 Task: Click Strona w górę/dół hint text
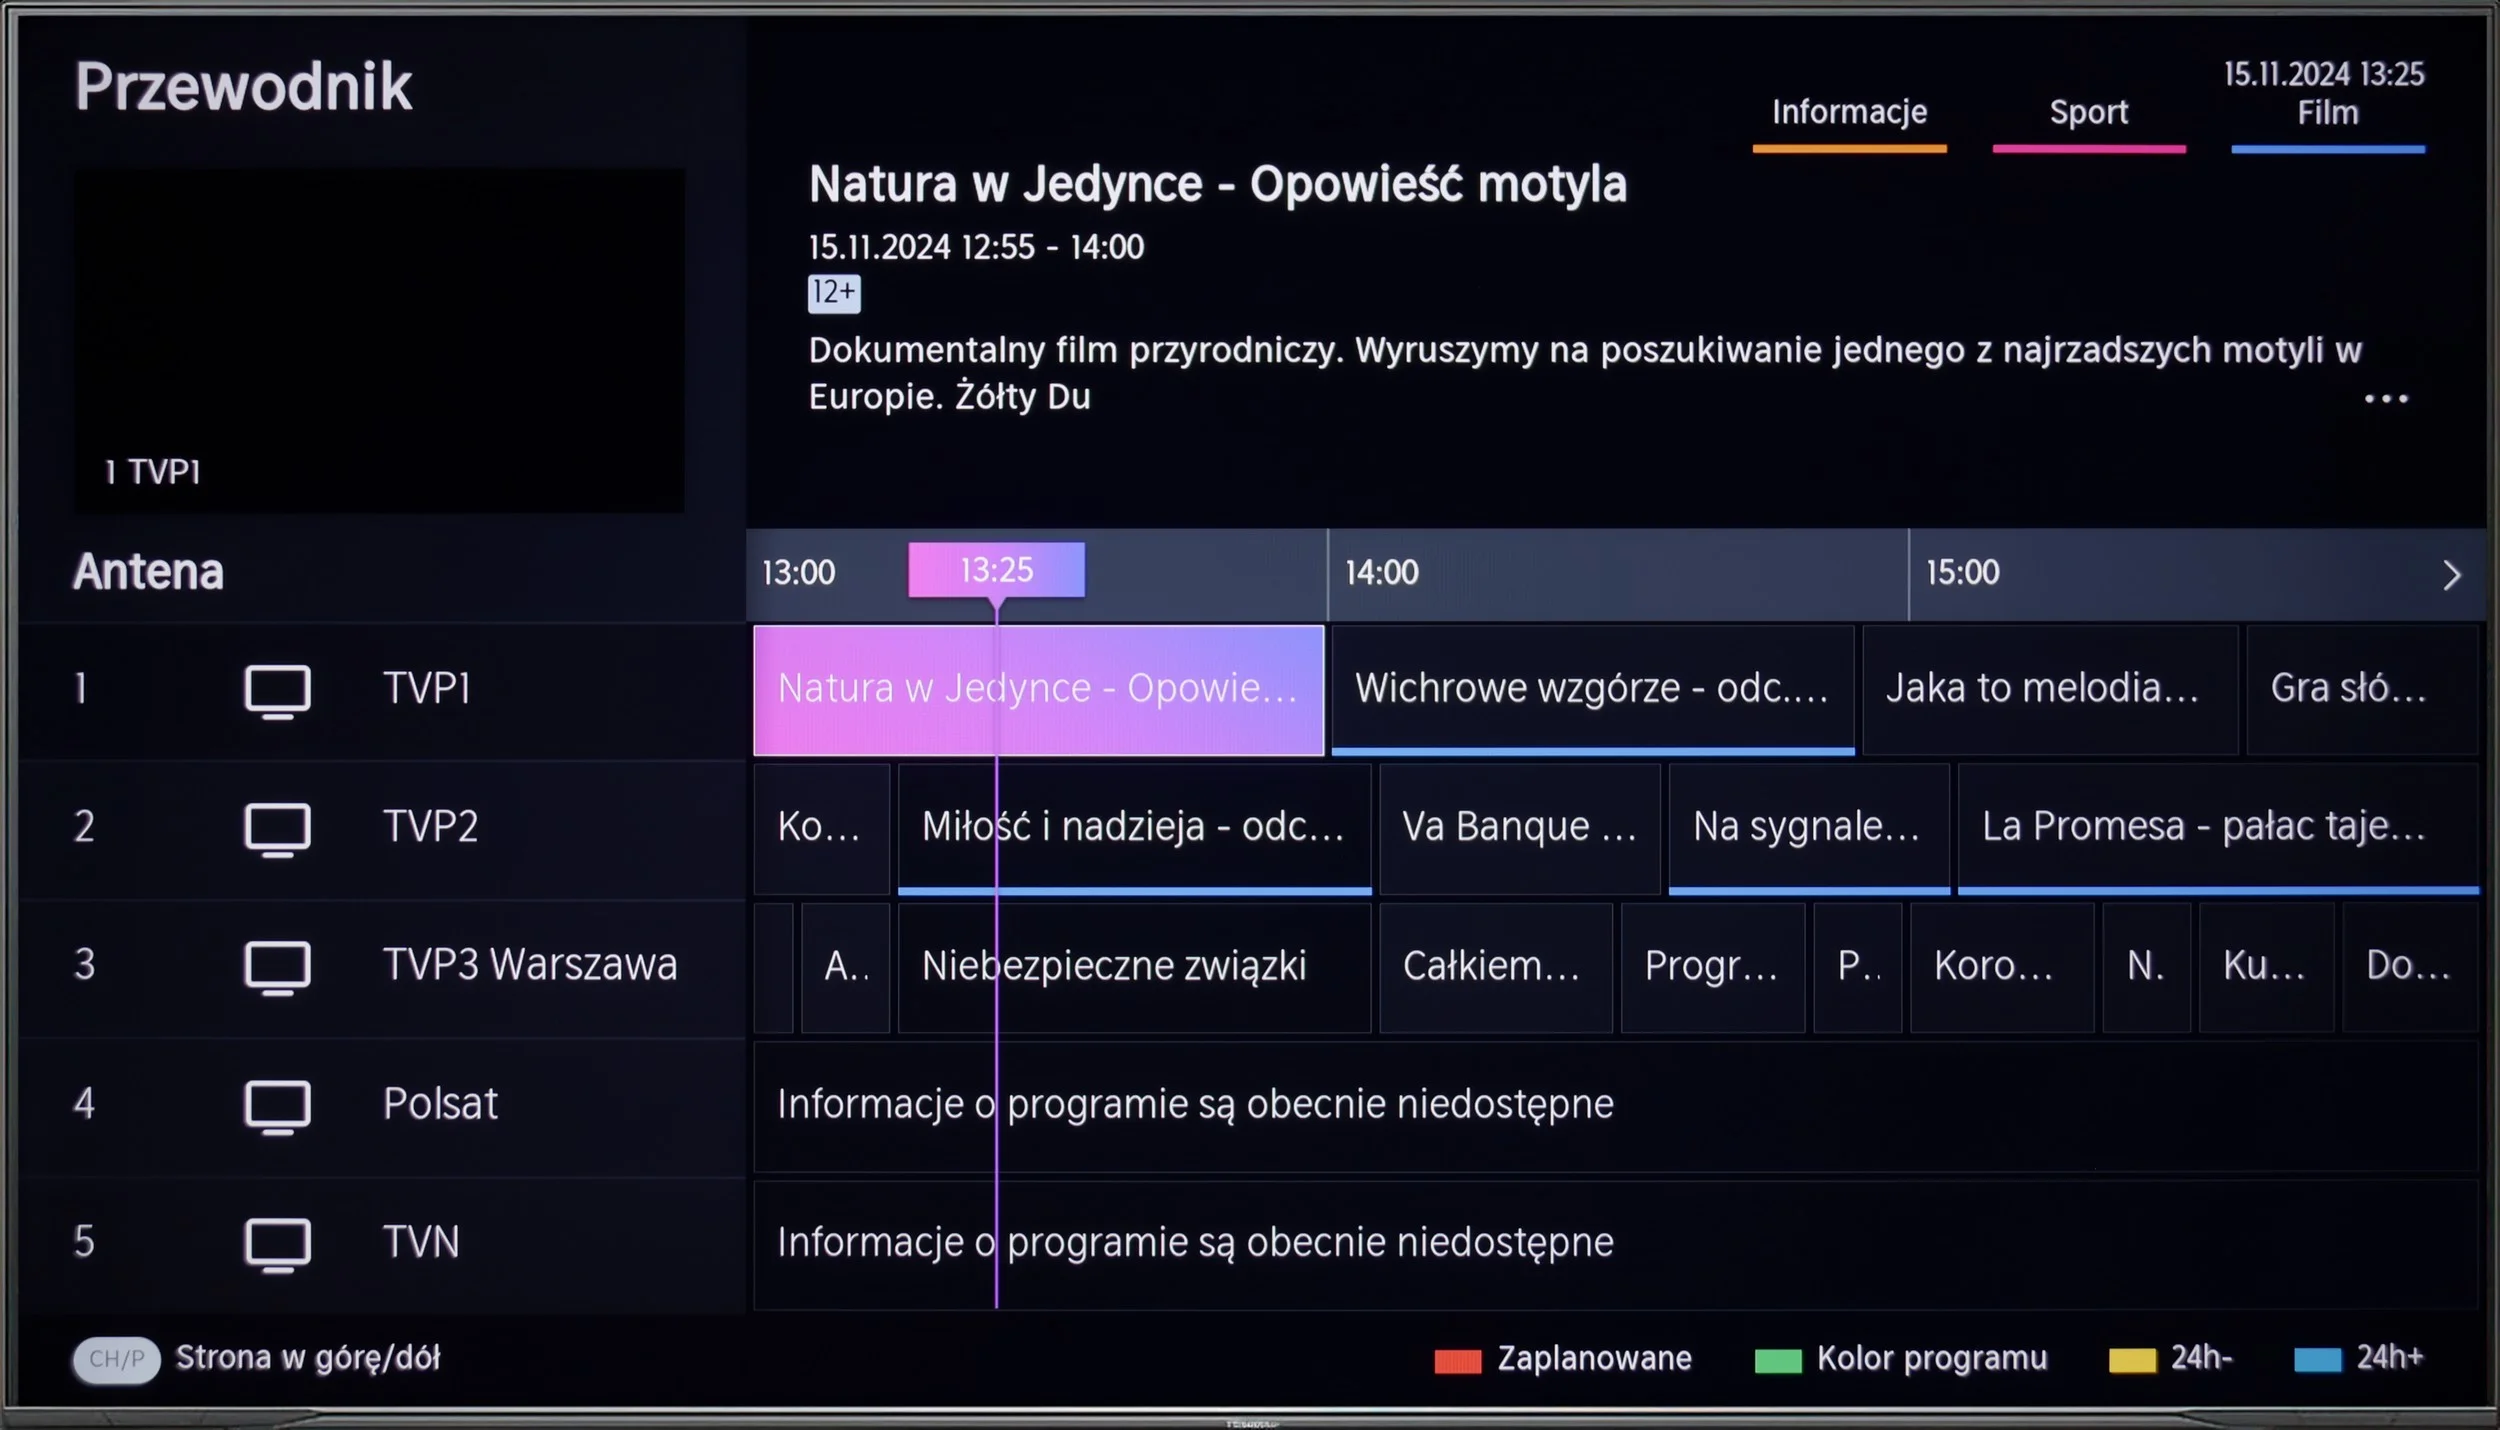click(308, 1359)
